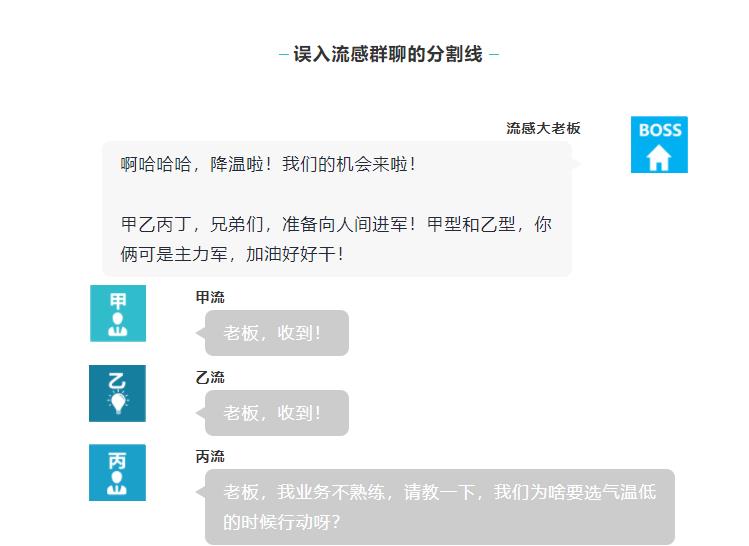Click the 误入流感群聊的分割线 heading
The width and height of the screenshot is (749, 546).
(388, 54)
